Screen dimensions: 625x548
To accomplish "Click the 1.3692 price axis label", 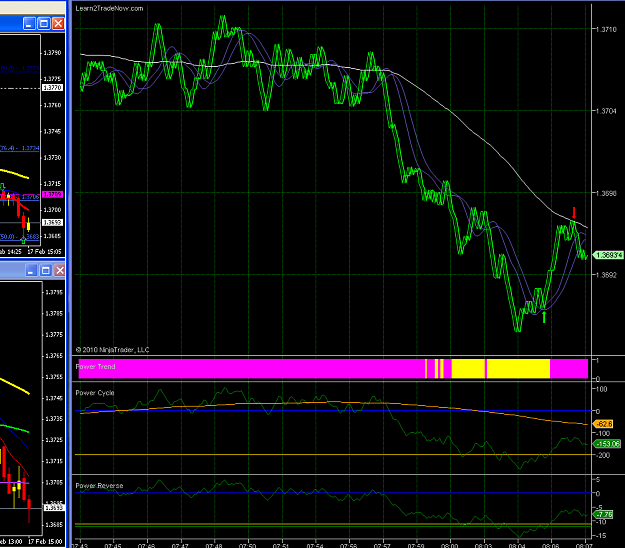I will (606, 275).
